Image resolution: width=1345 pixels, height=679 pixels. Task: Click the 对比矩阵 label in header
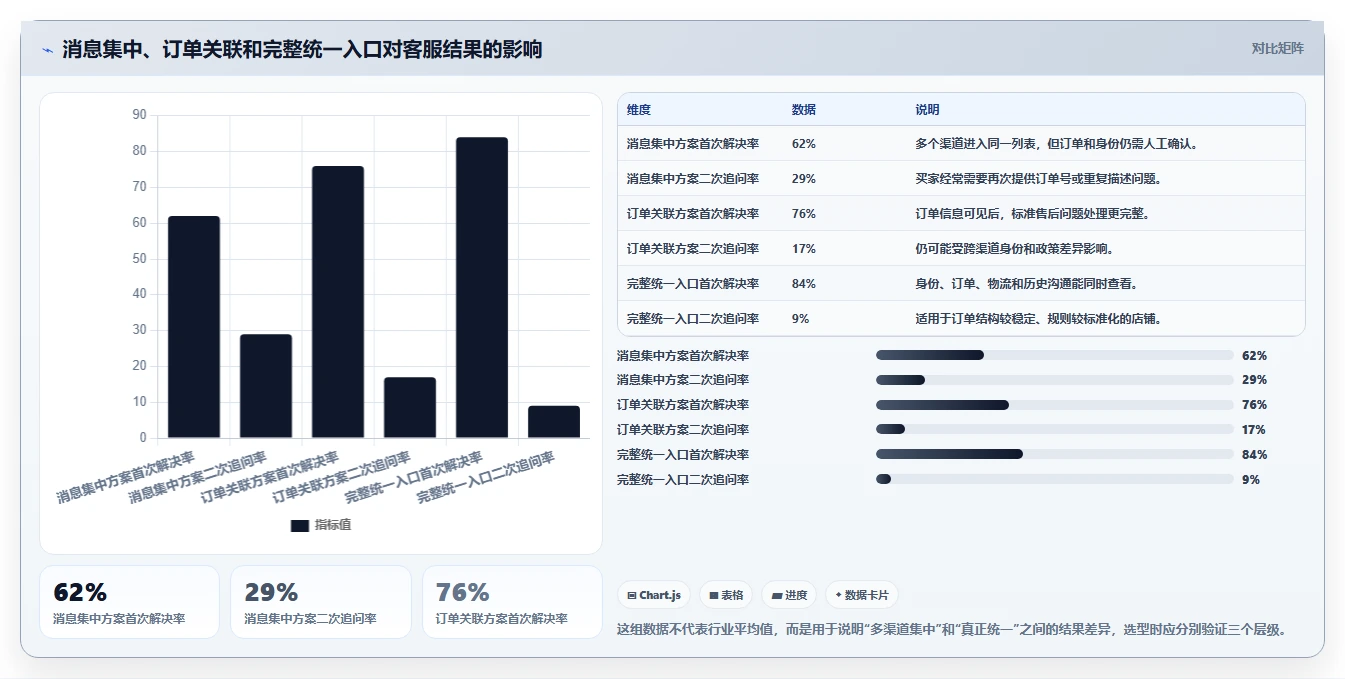pos(1277,48)
